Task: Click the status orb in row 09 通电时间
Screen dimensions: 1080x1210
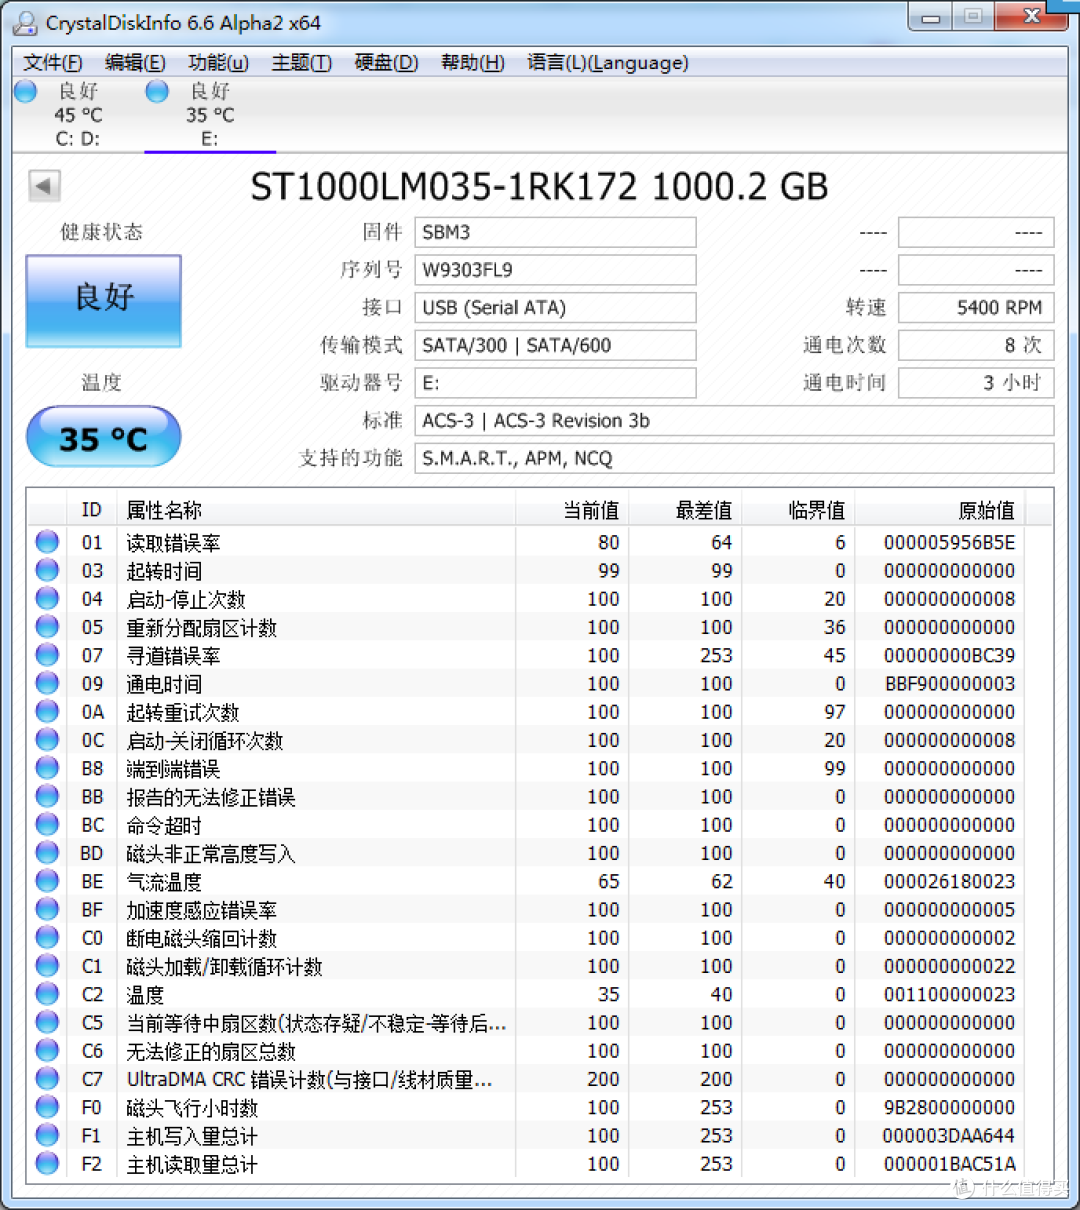Action: click(47, 683)
